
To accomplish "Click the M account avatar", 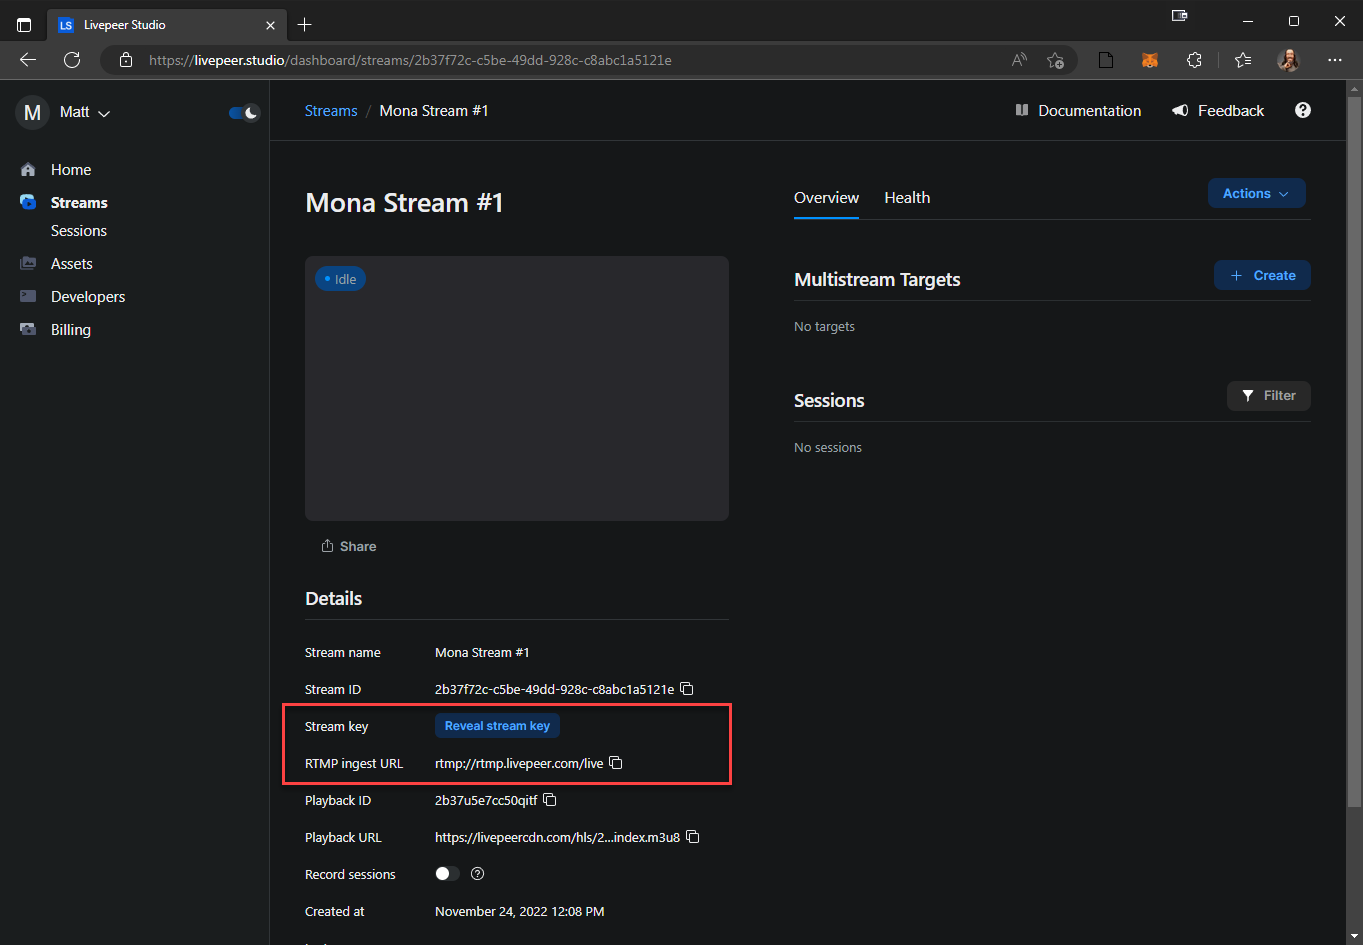I will pyautogui.click(x=32, y=112).
